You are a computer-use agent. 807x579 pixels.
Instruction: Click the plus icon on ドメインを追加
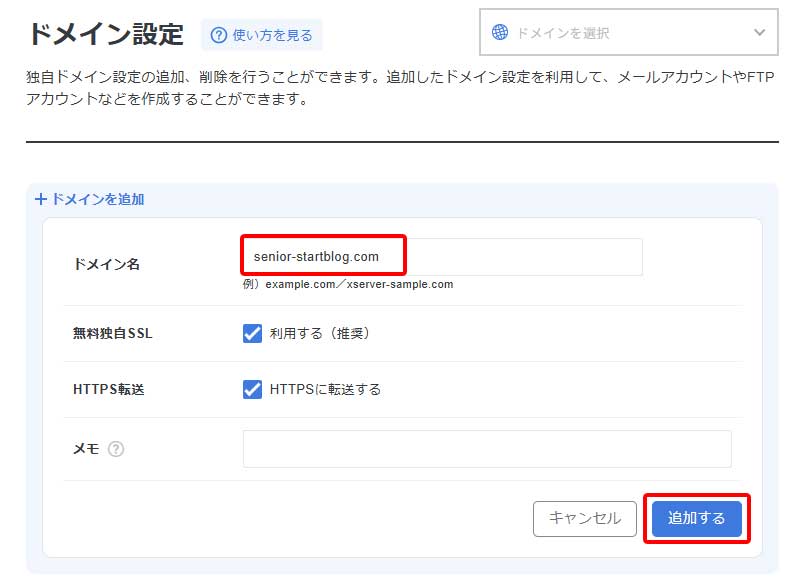click(39, 199)
